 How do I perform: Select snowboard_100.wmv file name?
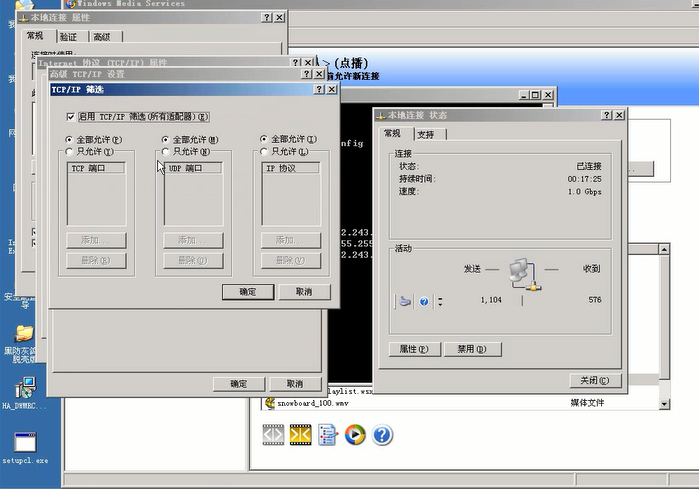point(313,403)
